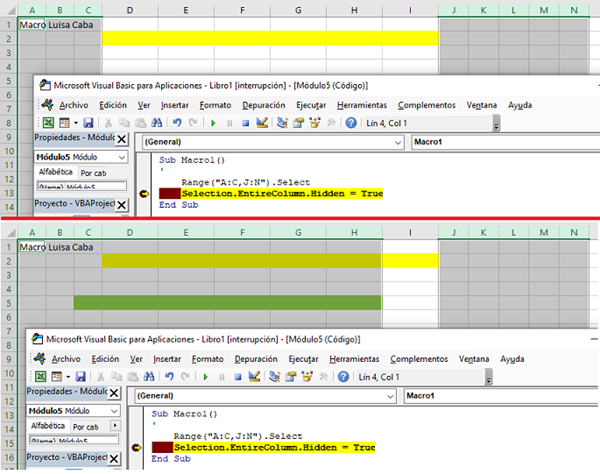Click View Microsoft Excel icon in upper VBA window

tap(48, 123)
